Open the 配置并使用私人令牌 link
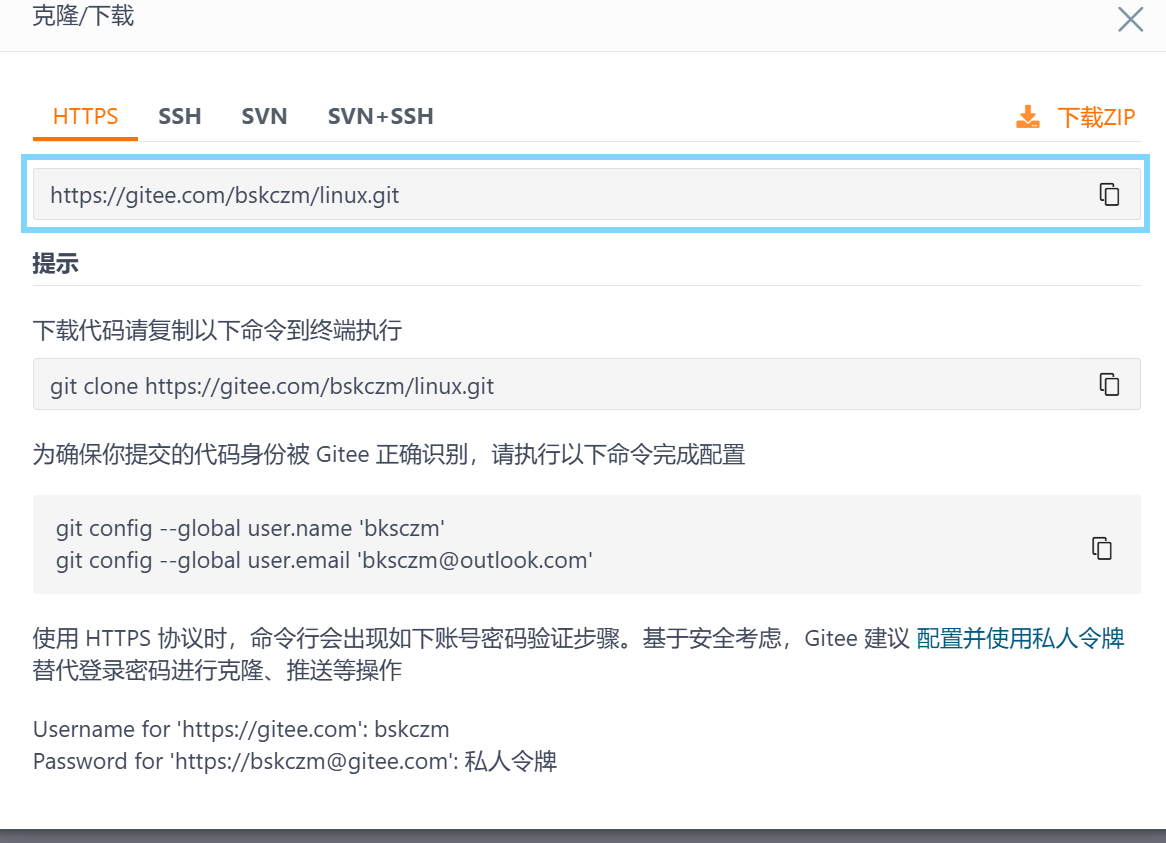Image resolution: width=1166 pixels, height=843 pixels. click(x=1020, y=638)
